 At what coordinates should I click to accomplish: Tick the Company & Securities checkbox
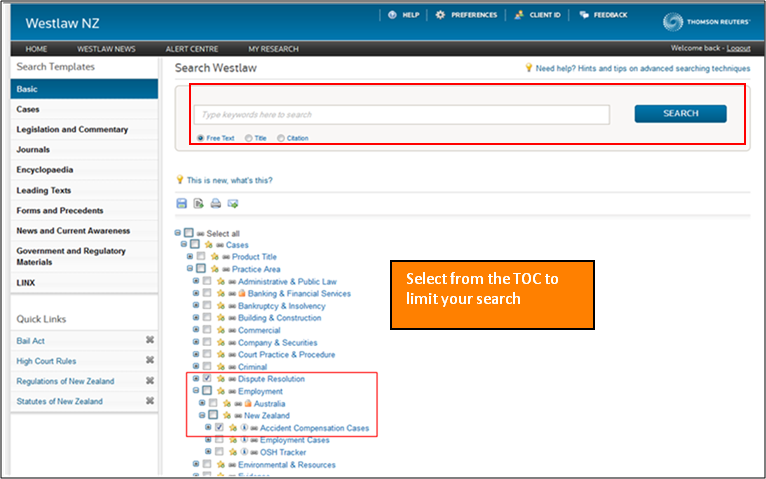point(207,342)
